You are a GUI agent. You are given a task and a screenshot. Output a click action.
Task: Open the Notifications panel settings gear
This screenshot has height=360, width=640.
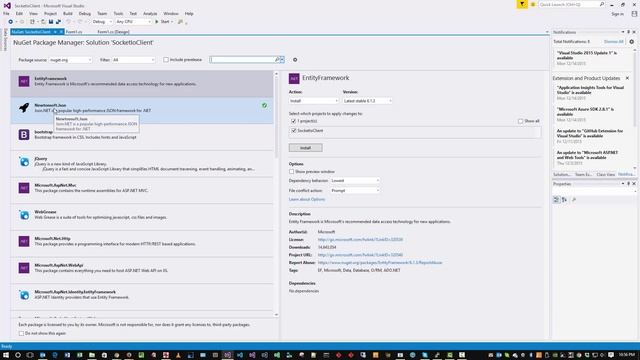pos(631,42)
